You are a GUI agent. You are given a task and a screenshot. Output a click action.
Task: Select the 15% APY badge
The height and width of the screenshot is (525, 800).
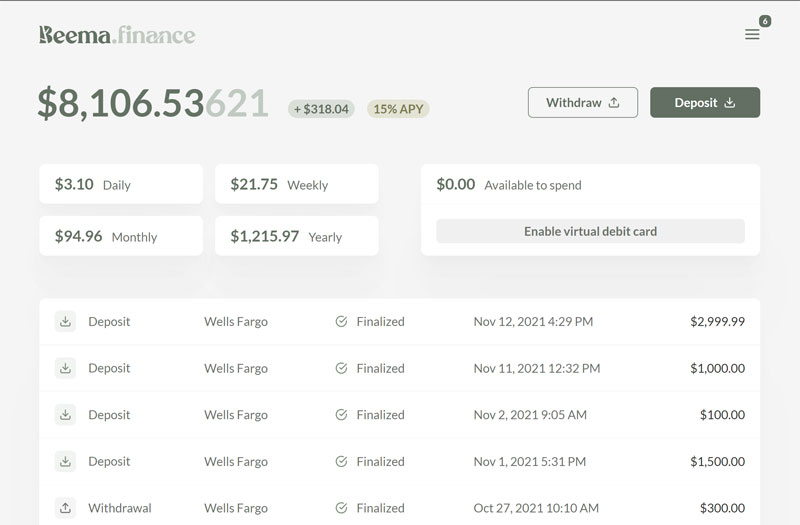(x=398, y=109)
